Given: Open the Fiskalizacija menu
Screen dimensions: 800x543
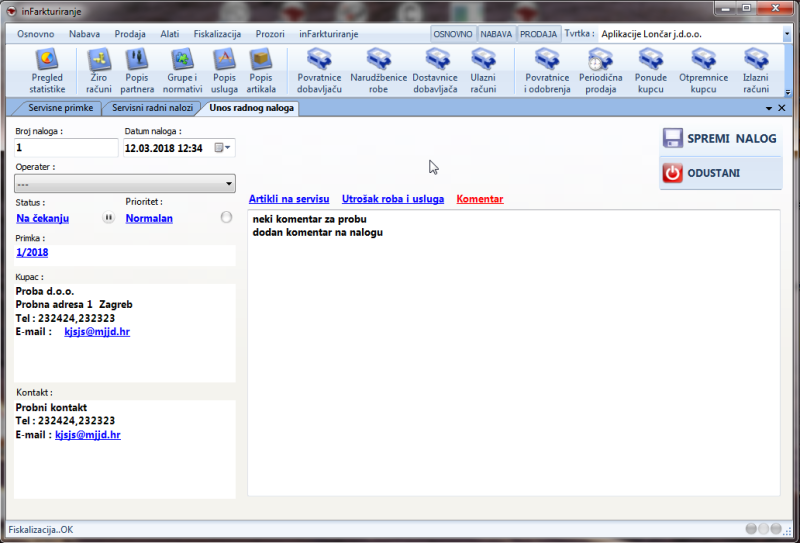Looking at the screenshot, I should [x=217, y=34].
